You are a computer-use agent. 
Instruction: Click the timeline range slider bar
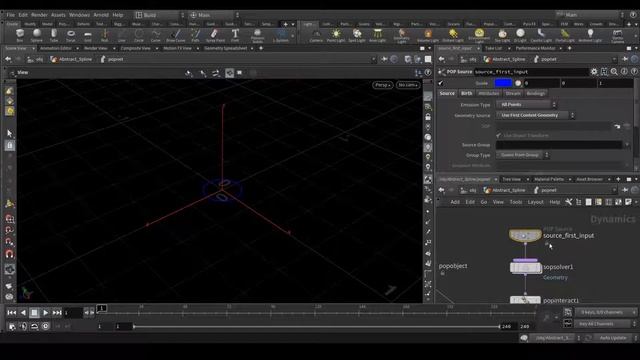click(x=317, y=327)
